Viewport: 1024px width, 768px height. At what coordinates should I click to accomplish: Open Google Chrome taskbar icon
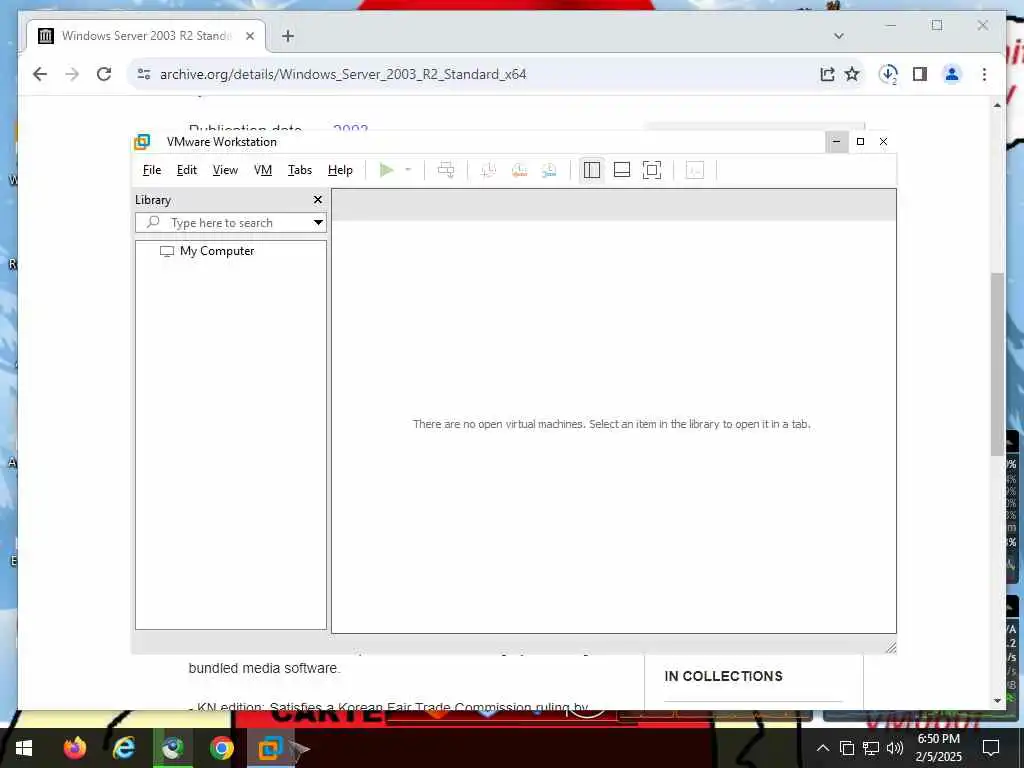(x=221, y=748)
